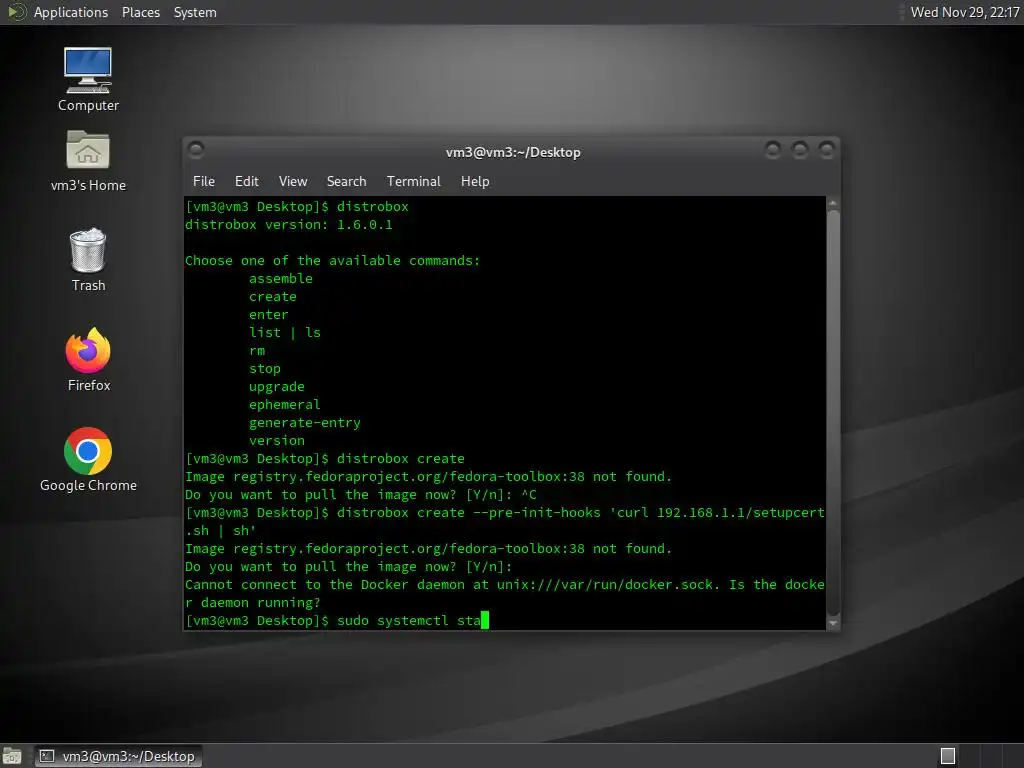Open the terminal View menu
The image size is (1024, 768).
293,182
